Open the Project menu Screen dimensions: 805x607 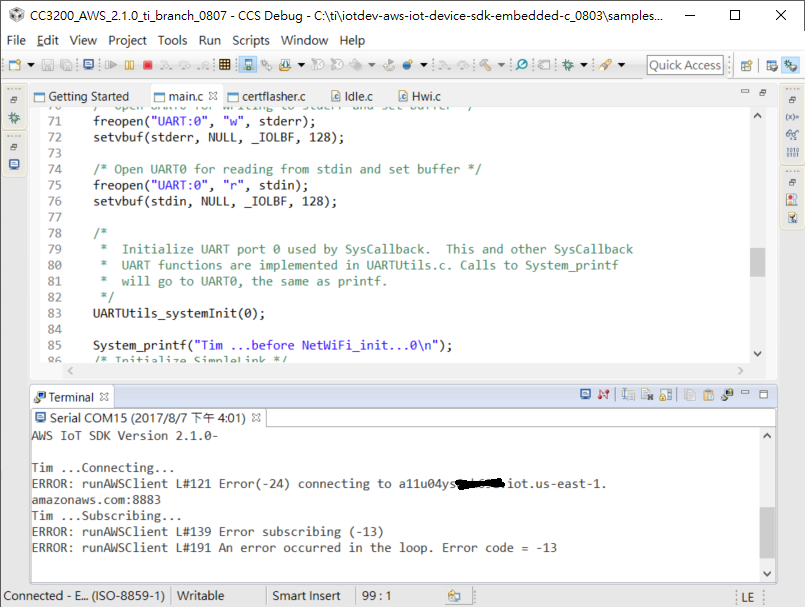127,40
